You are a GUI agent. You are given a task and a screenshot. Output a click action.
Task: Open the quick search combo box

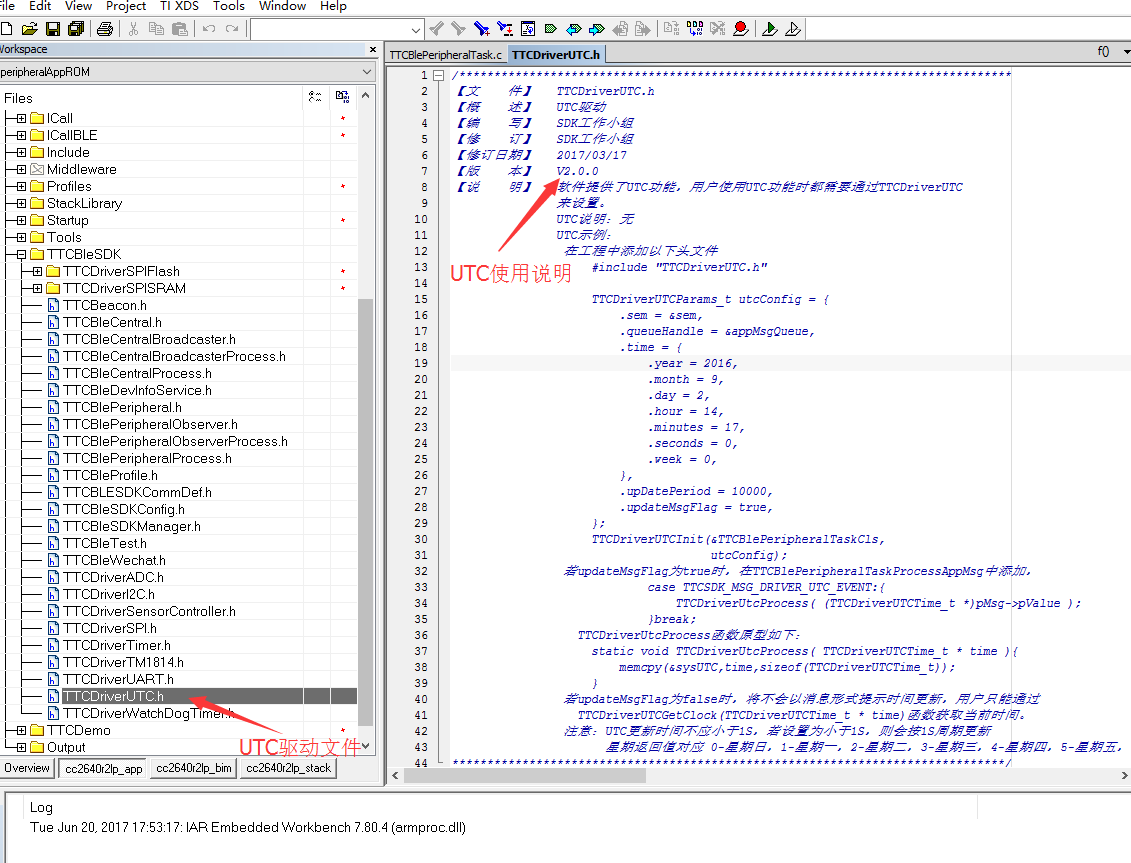tap(336, 30)
